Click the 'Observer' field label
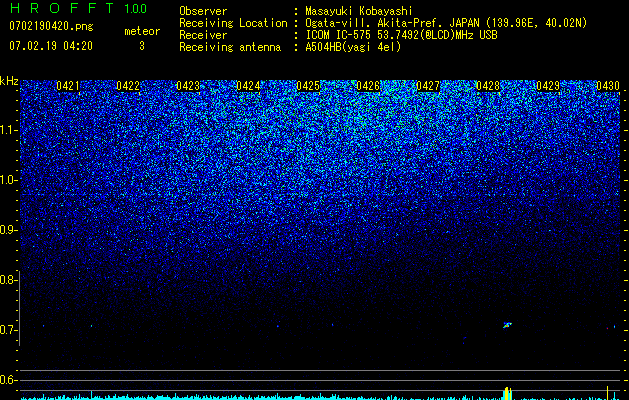 tap(203, 11)
